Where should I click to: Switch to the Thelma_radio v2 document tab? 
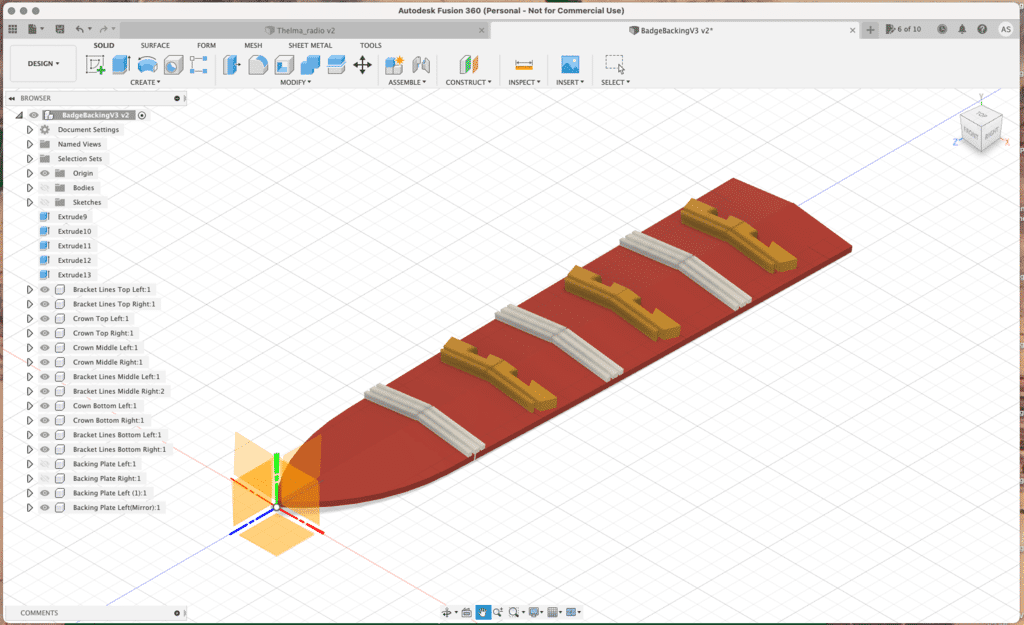306,30
